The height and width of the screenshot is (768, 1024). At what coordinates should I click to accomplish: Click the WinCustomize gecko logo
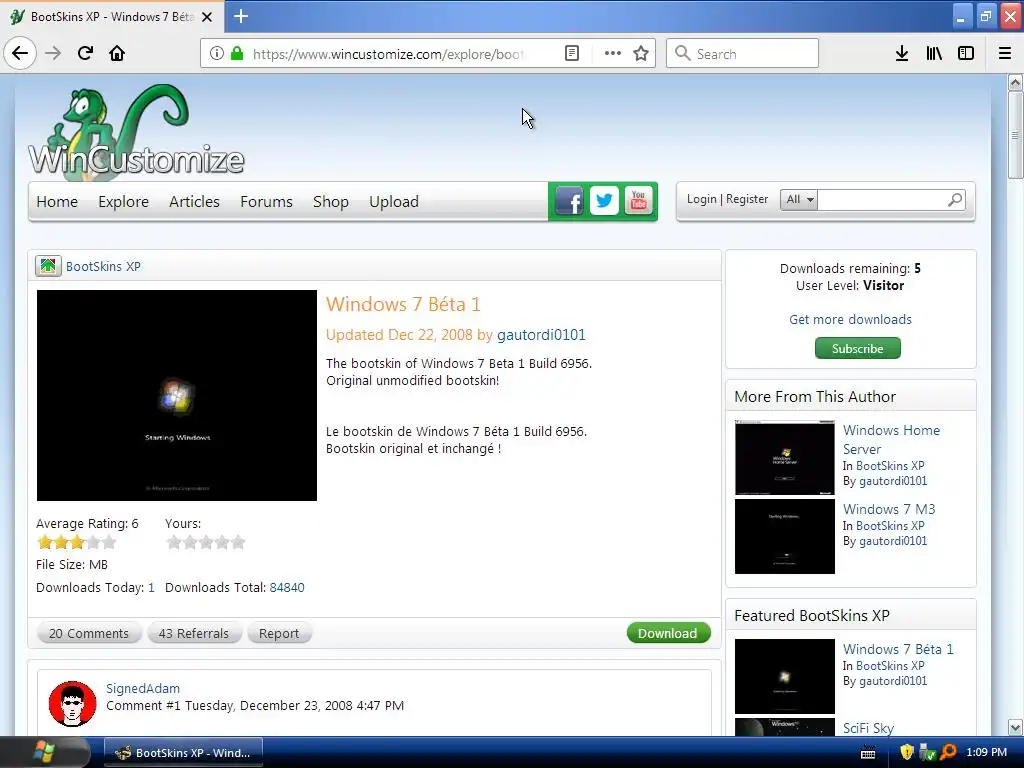point(136,131)
